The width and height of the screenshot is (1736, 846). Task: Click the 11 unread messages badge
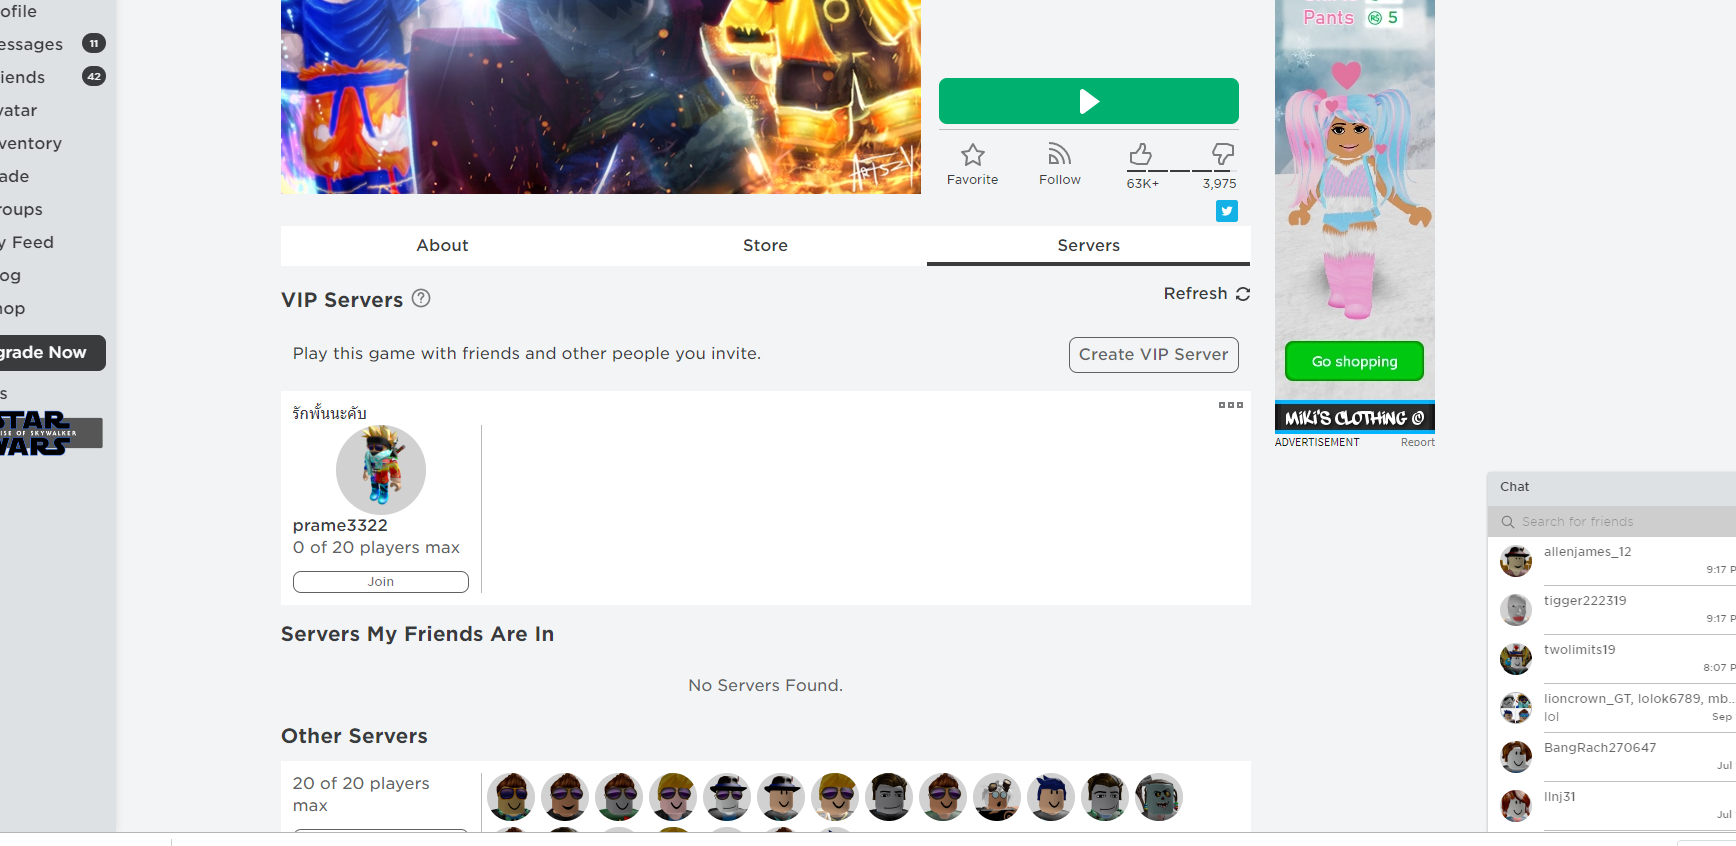(94, 43)
